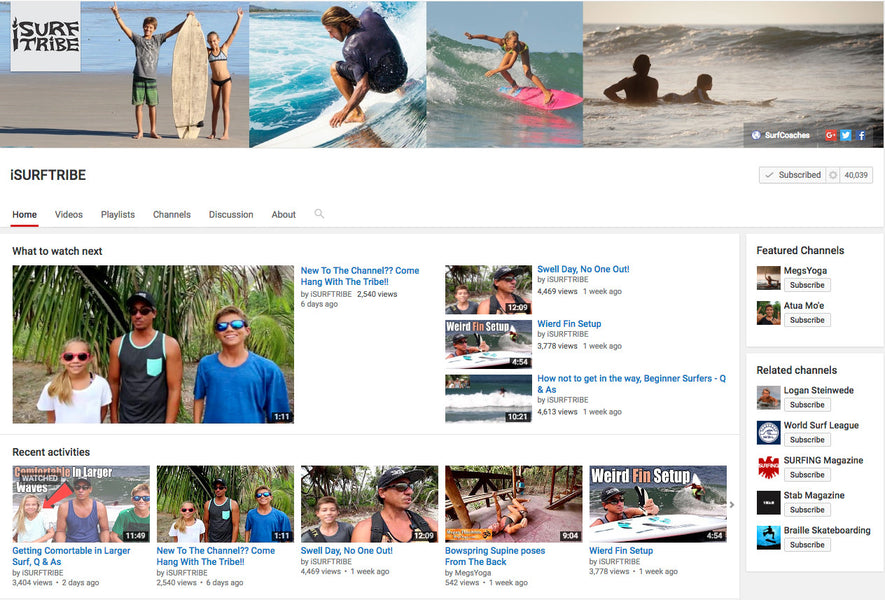Viewport: 885px width, 600px height.
Task: Open 'Wierd Fin Setup' title in recent activities
Action: (621, 550)
